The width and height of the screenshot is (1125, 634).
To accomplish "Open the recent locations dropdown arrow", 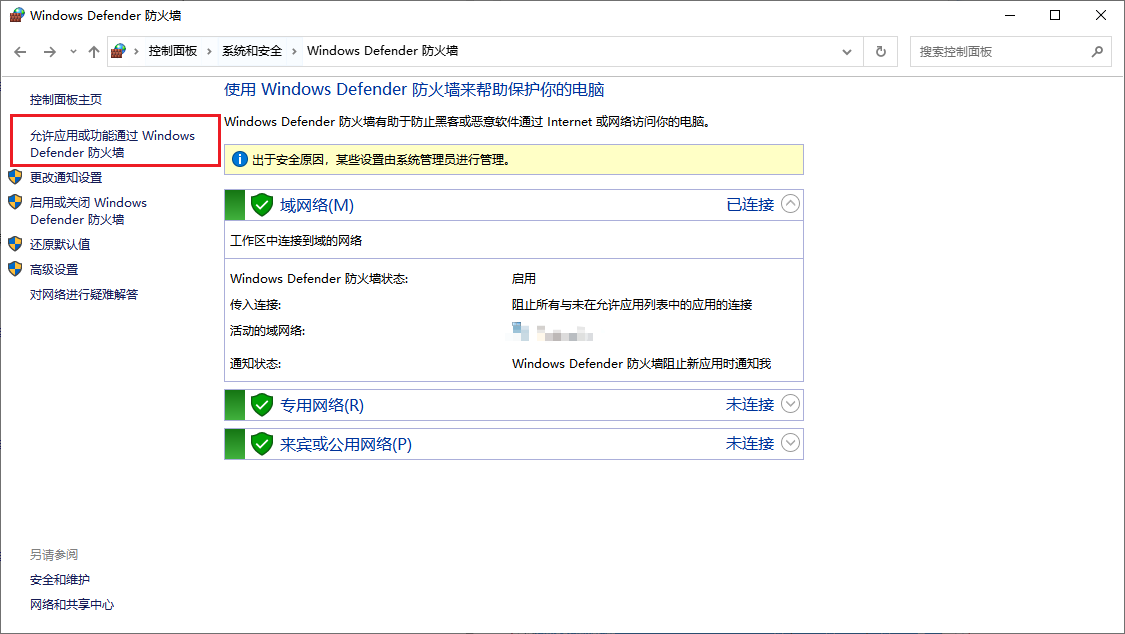I will point(72,52).
